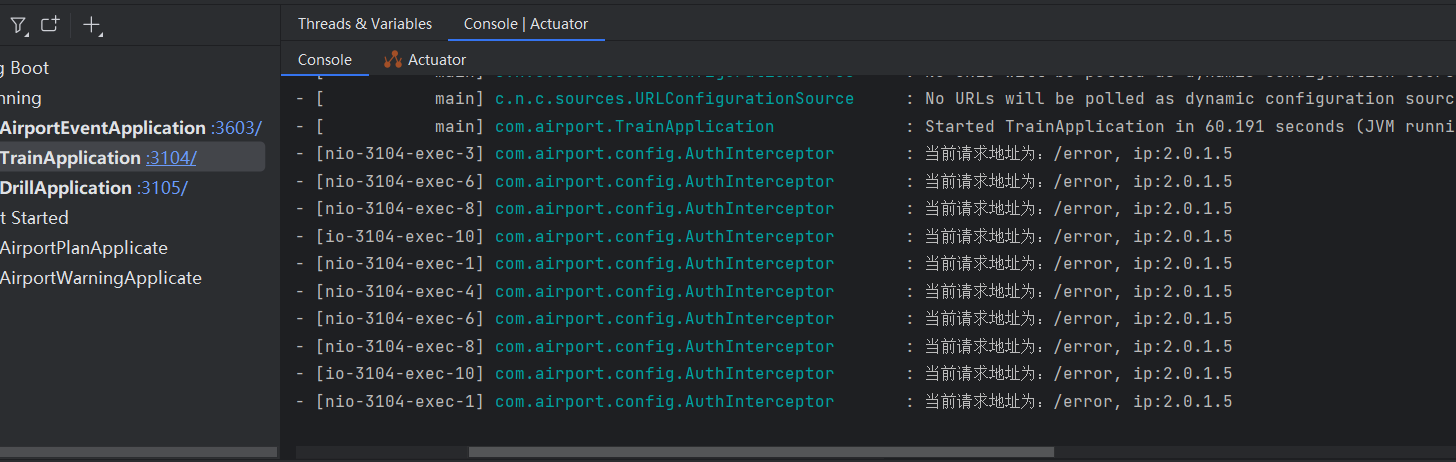Open the :3104/ port link
Viewport: 1456px width, 462px height.
171,158
